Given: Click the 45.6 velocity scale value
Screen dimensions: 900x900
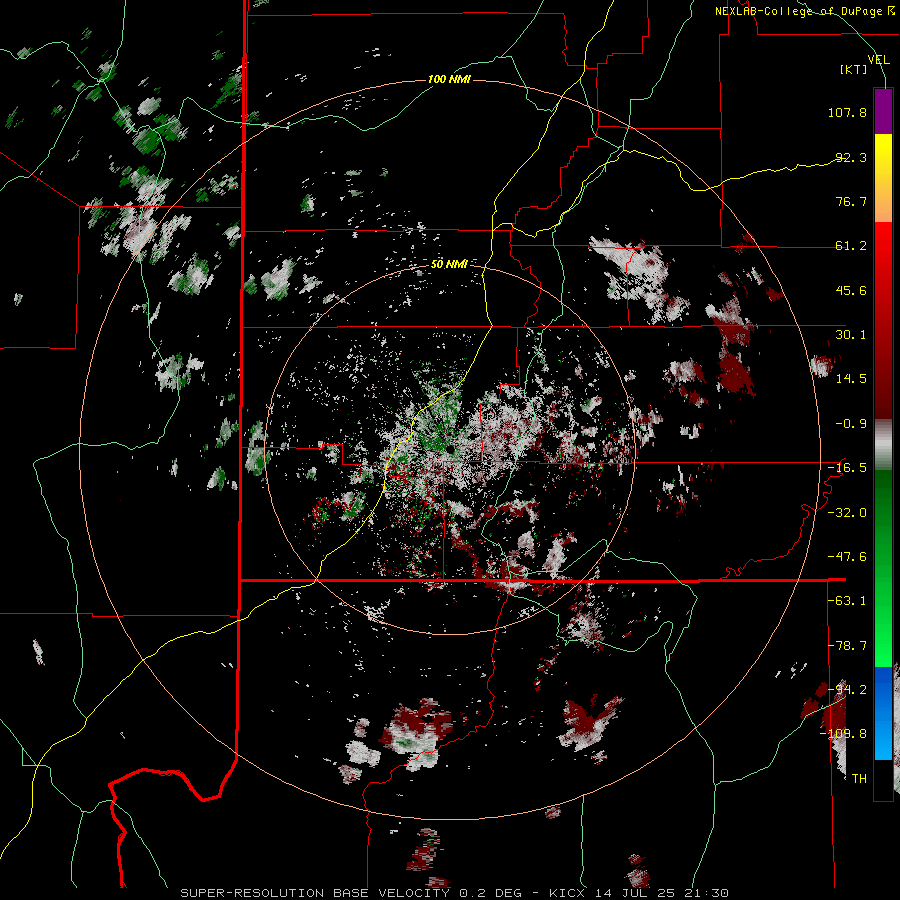Looking at the screenshot, I should click(x=851, y=290).
